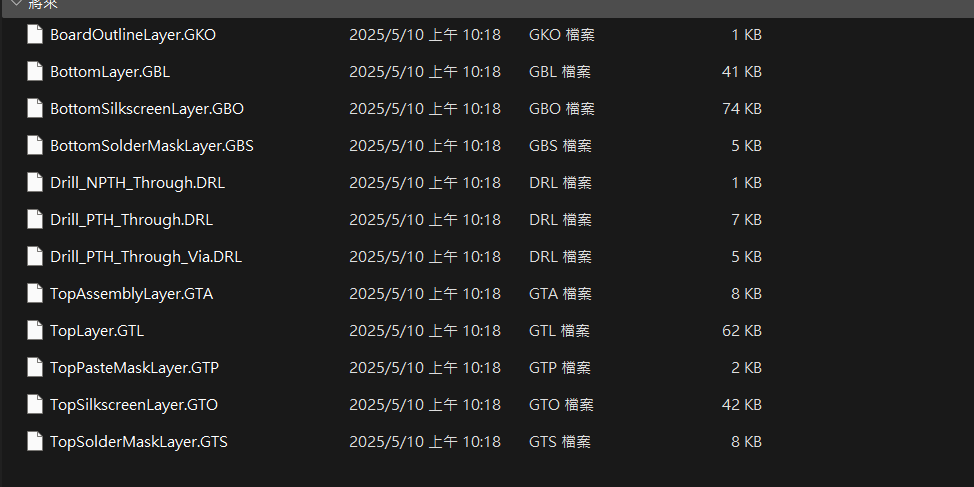974x487 pixels.
Task: Click the BoardOutlineLayer.GKO modified date
Action: point(425,35)
